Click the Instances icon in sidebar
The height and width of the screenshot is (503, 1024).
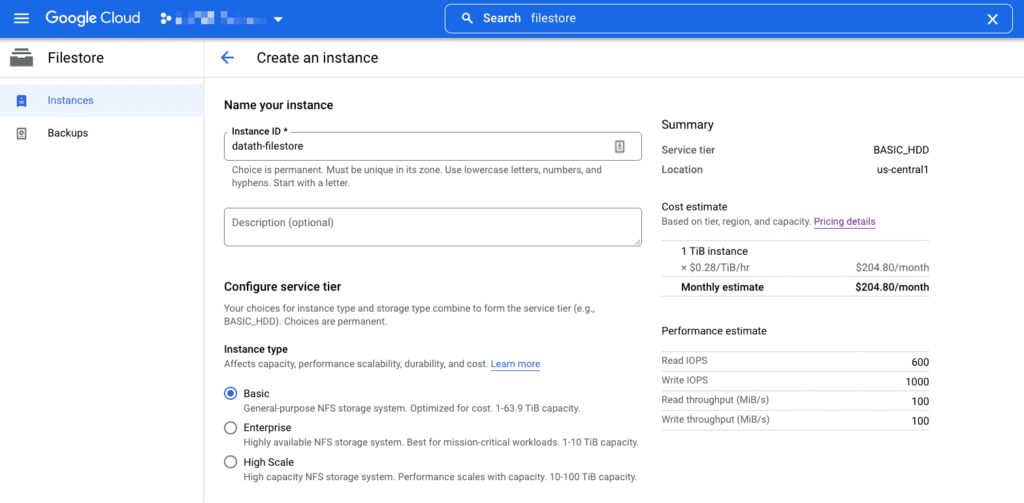22,101
